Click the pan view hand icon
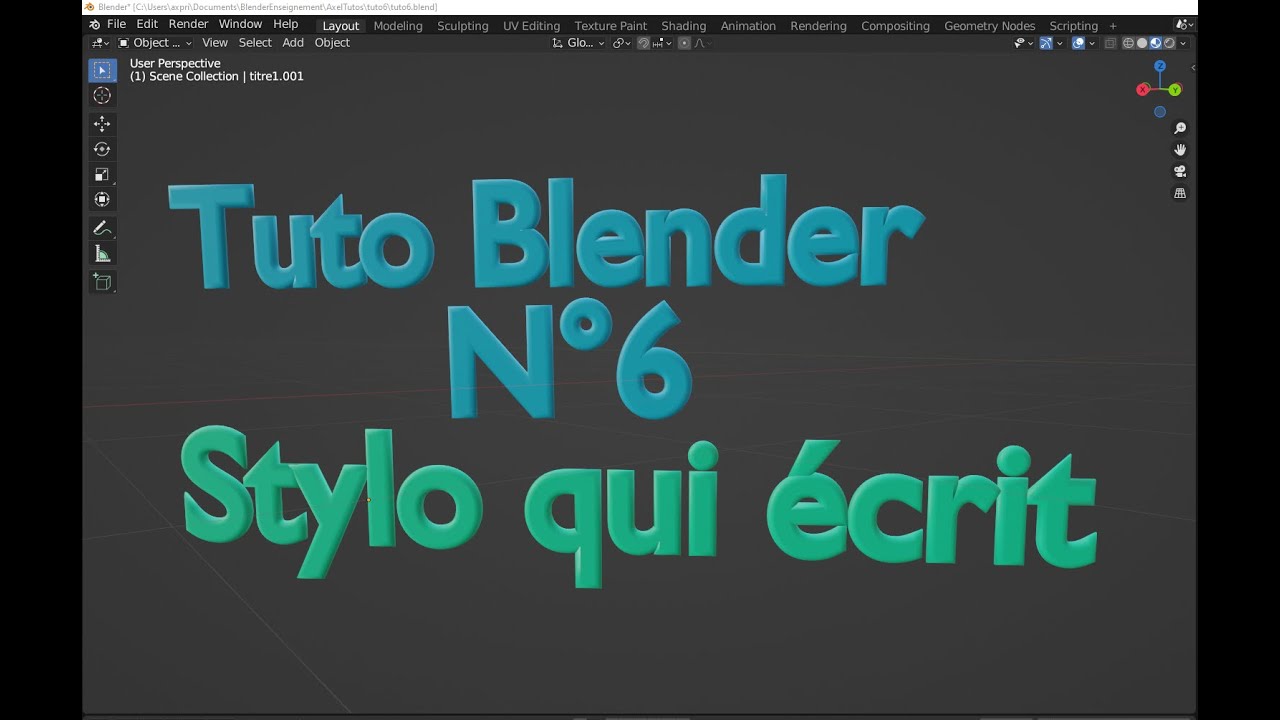 (1180, 150)
